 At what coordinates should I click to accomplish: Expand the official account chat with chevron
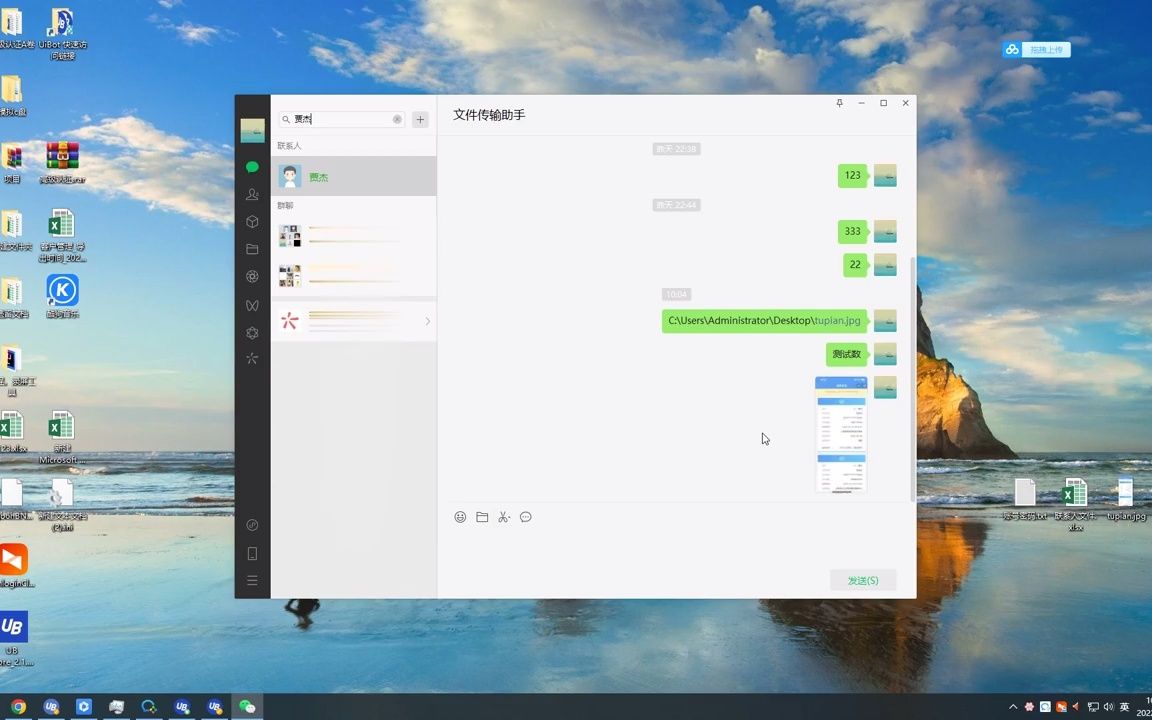(x=427, y=321)
